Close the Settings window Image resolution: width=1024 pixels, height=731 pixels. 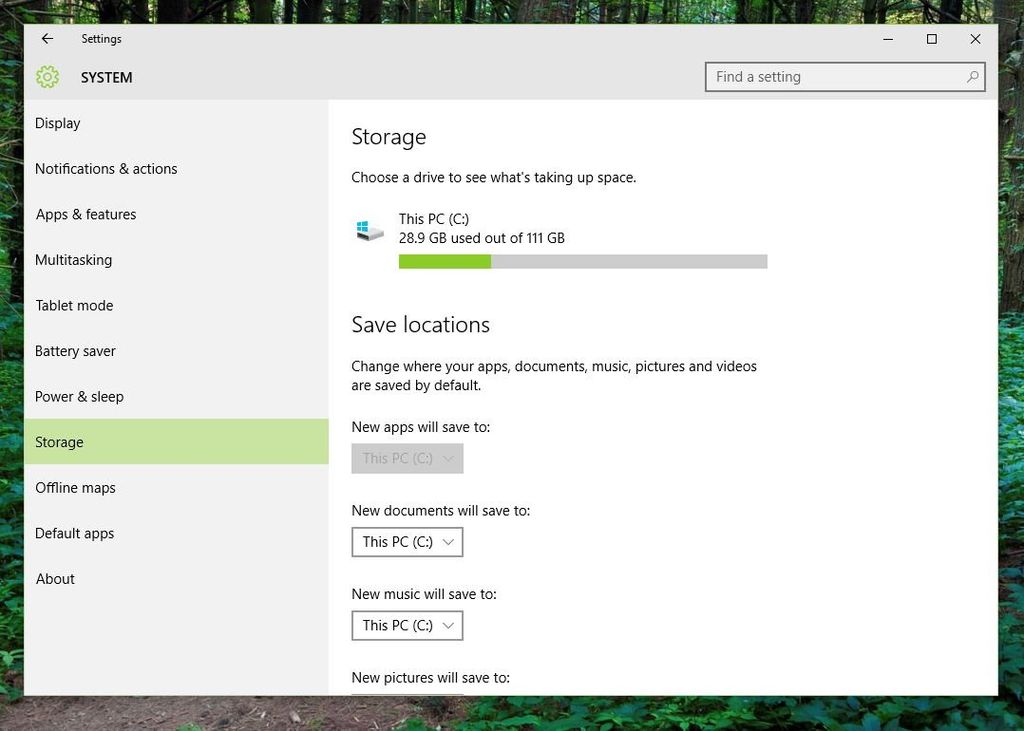click(x=975, y=39)
